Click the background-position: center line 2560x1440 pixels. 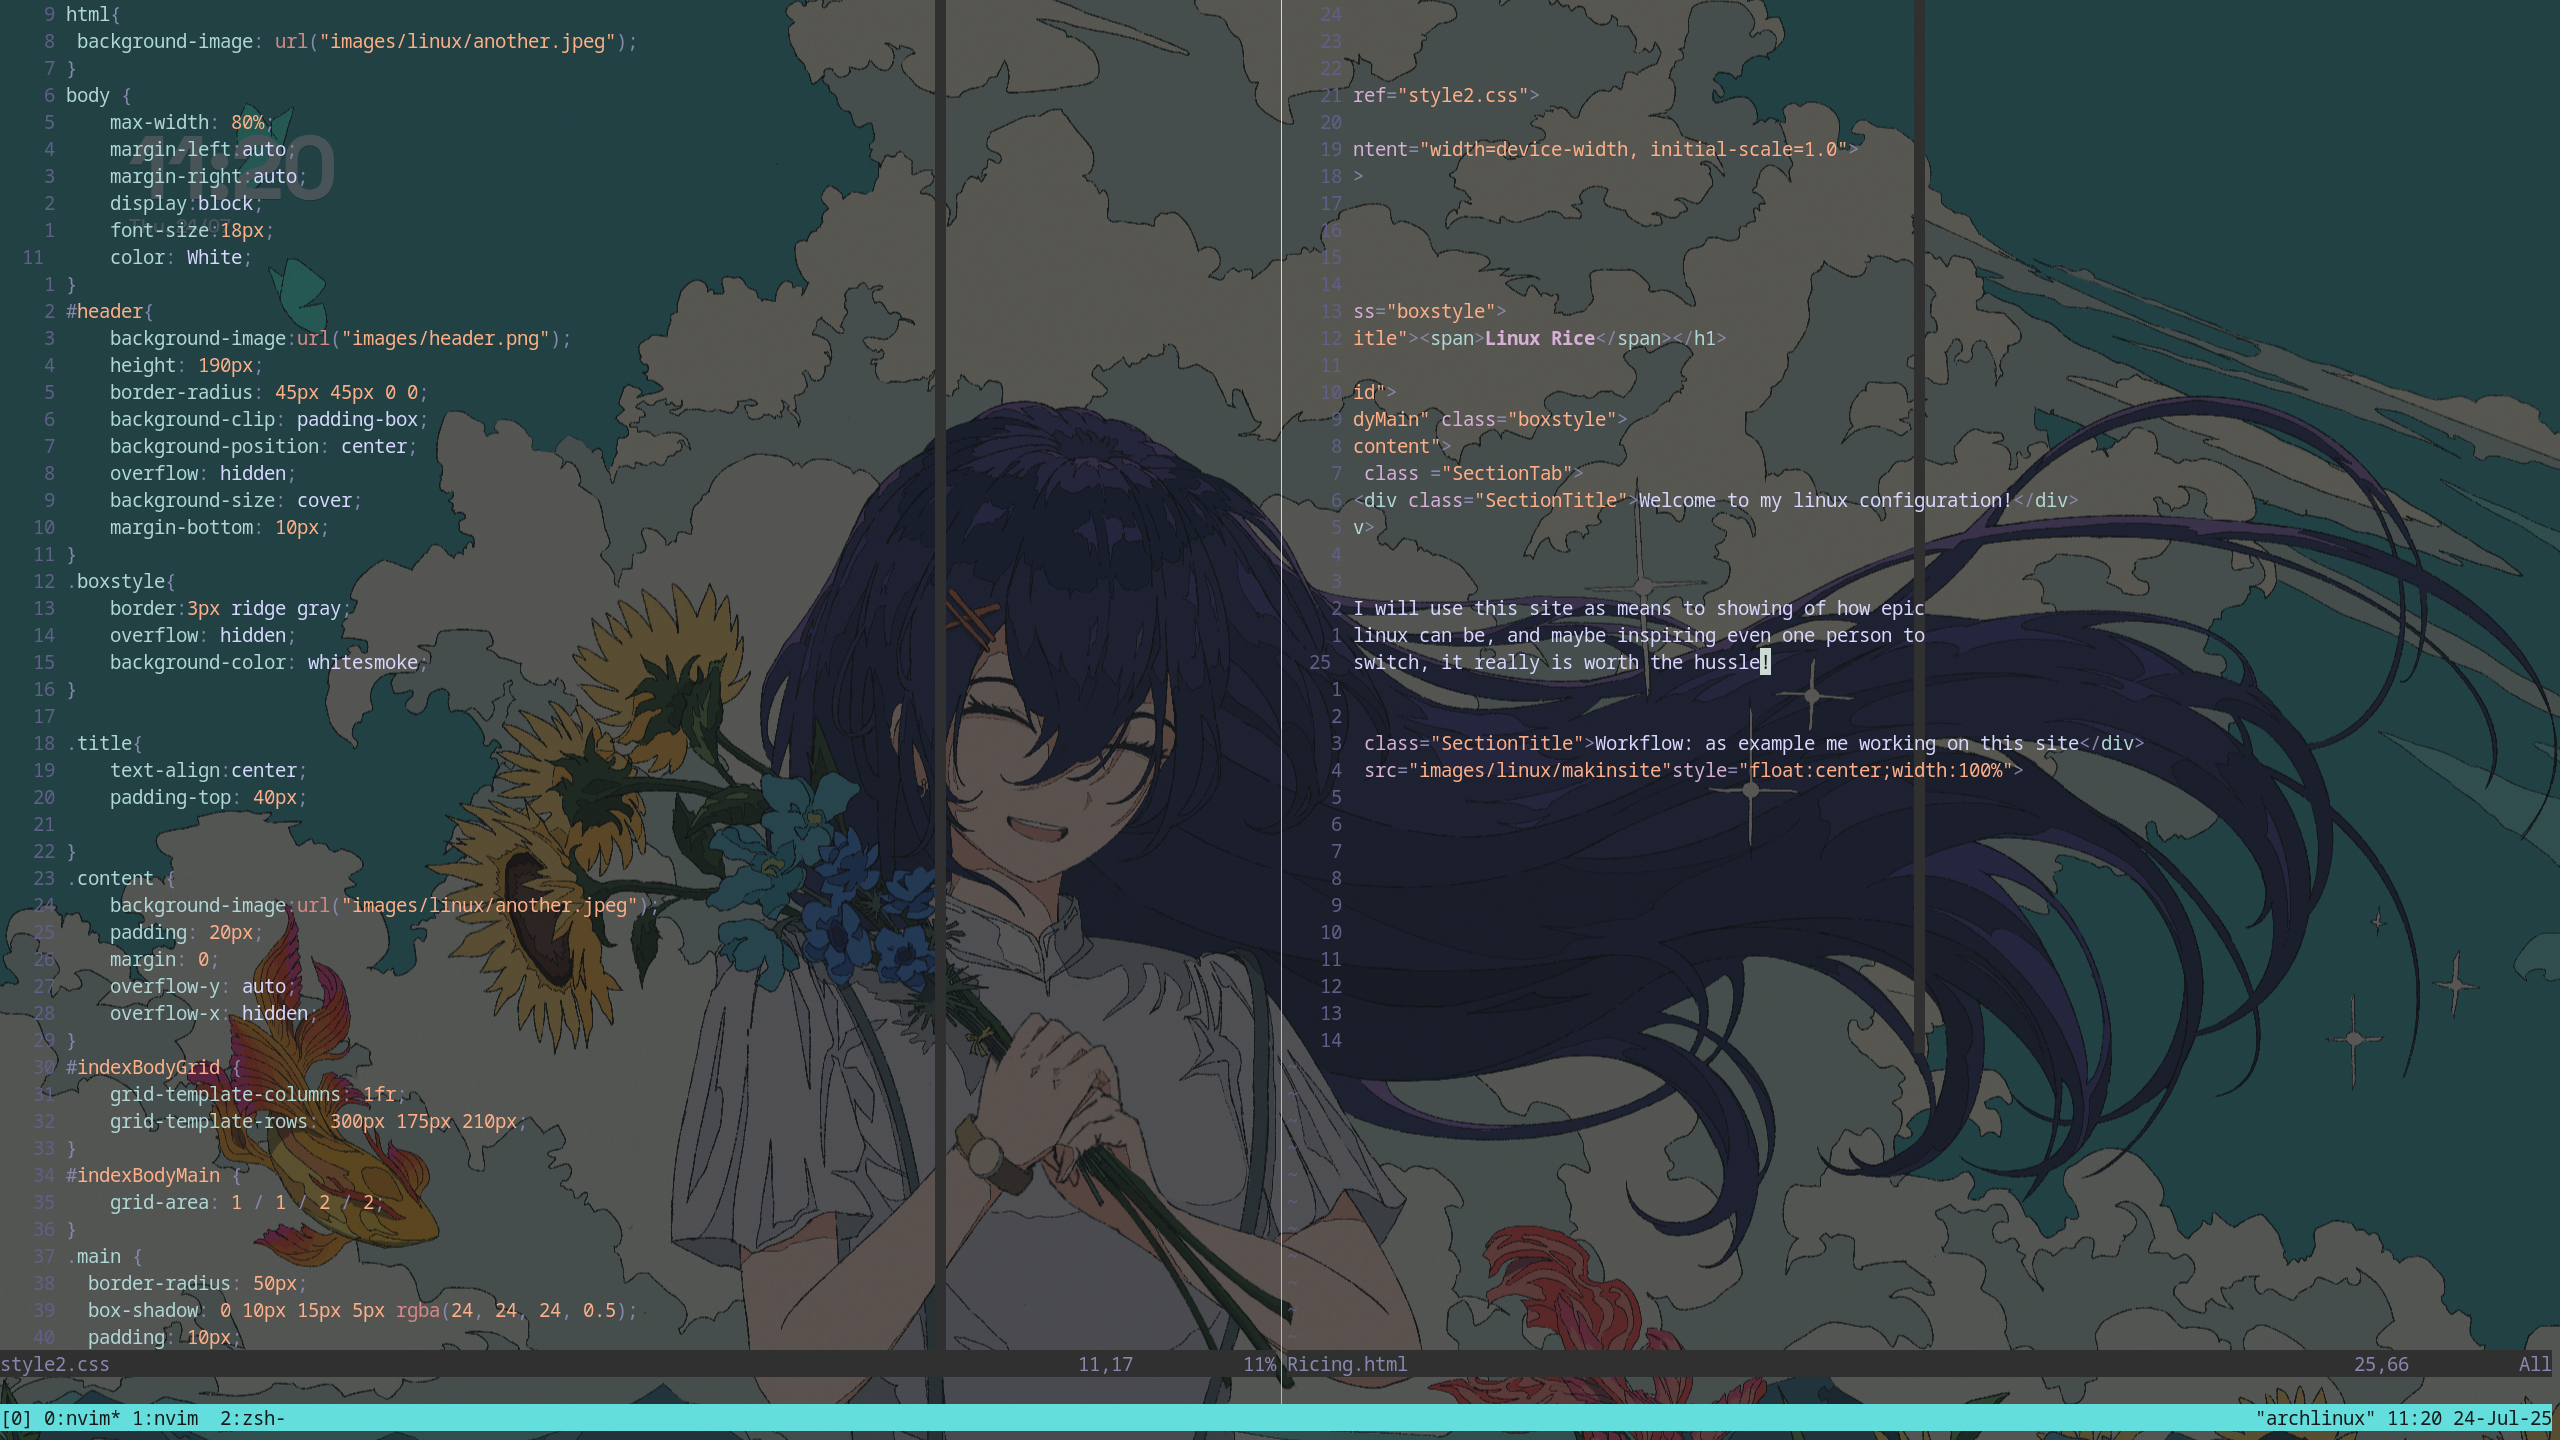click(264, 446)
